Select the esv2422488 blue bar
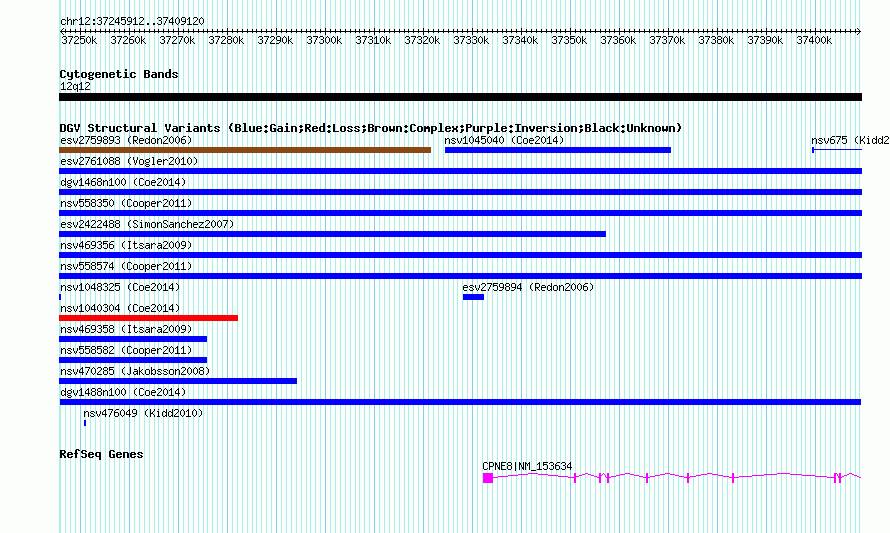890x533 pixels. [332, 234]
